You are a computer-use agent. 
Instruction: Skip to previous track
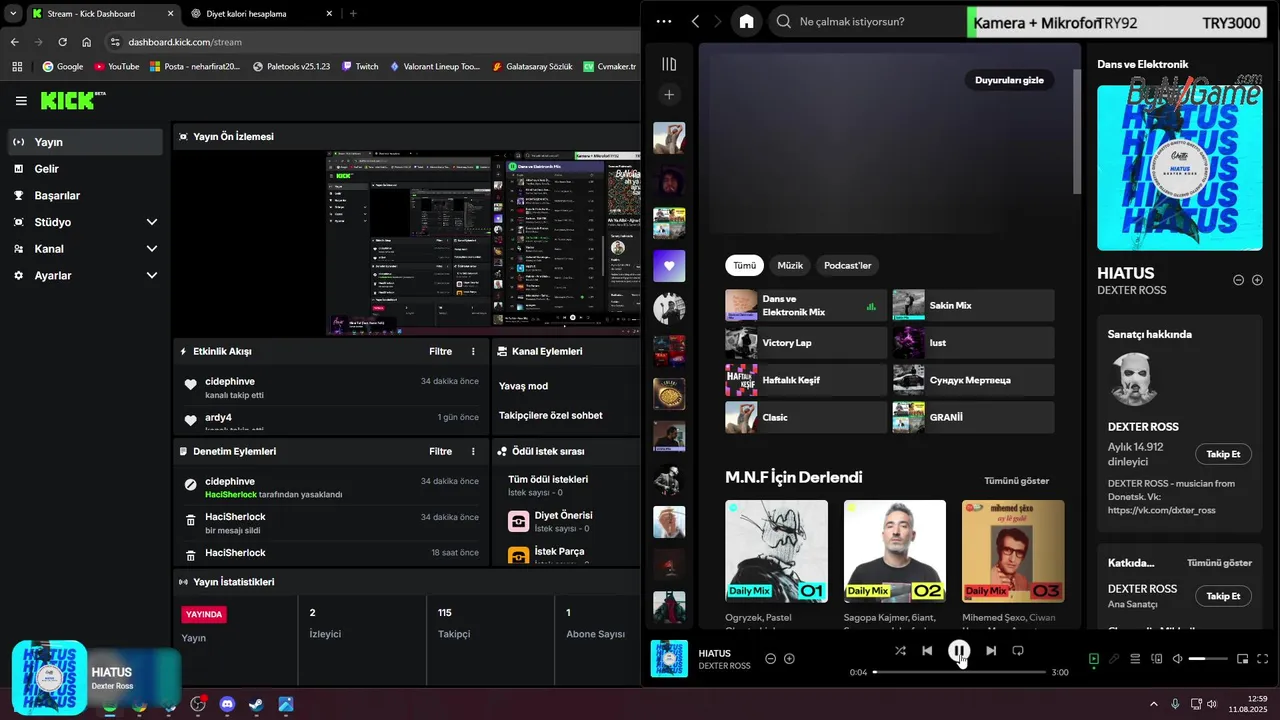(x=927, y=651)
